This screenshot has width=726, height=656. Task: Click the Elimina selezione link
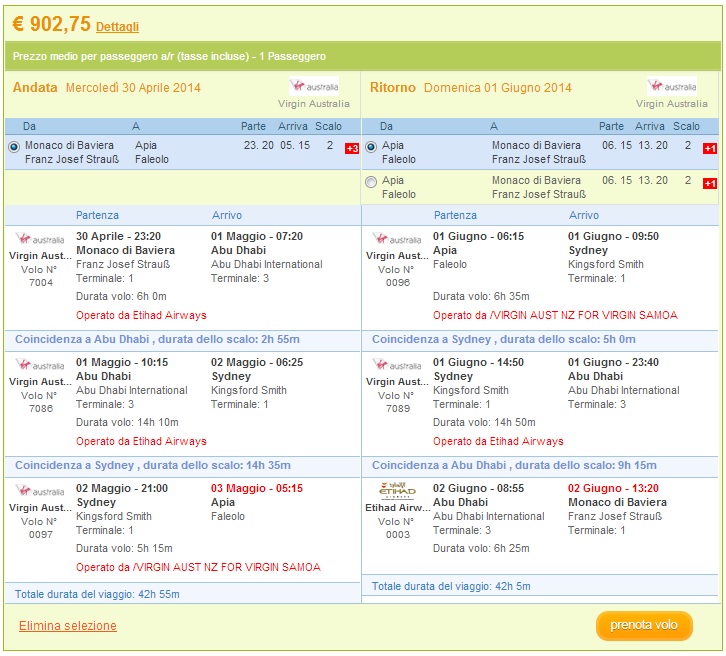tap(68, 625)
